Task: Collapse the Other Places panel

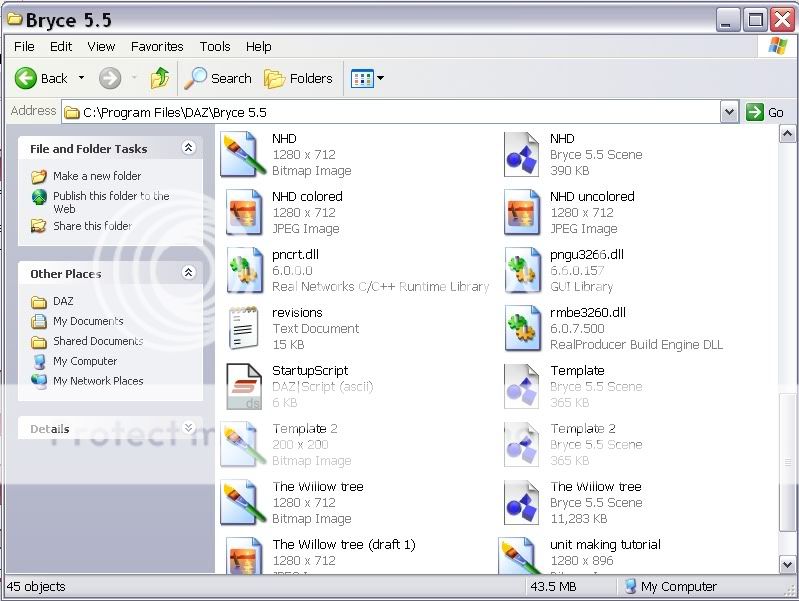Action: tap(188, 273)
